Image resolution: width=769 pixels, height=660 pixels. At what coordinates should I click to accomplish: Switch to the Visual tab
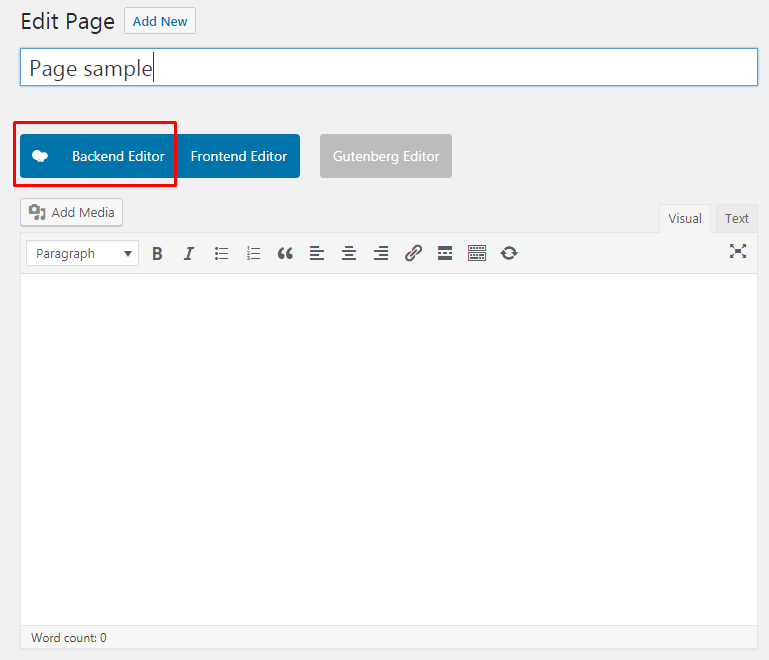(684, 218)
